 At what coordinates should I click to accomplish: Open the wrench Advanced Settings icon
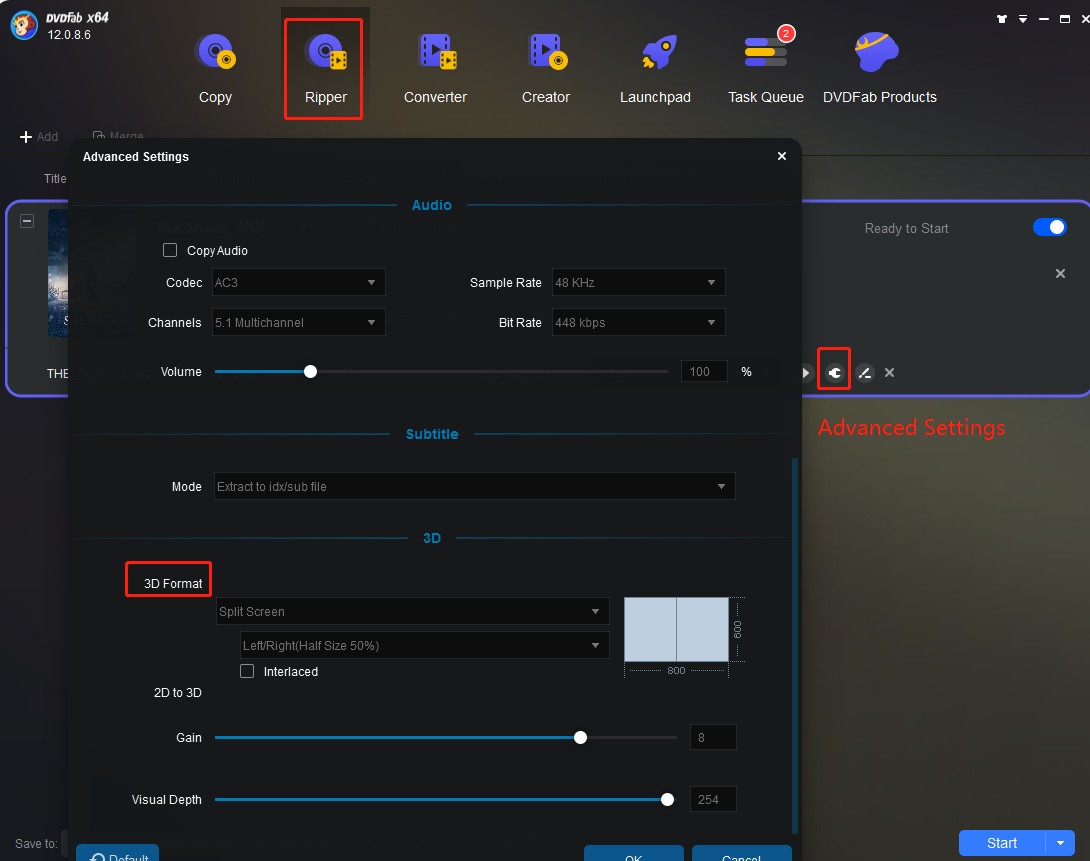(x=834, y=371)
